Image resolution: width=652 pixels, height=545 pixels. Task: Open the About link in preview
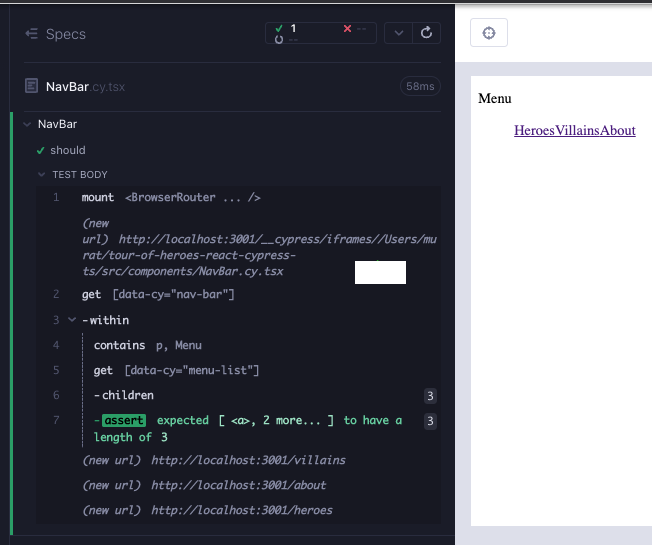[617, 131]
